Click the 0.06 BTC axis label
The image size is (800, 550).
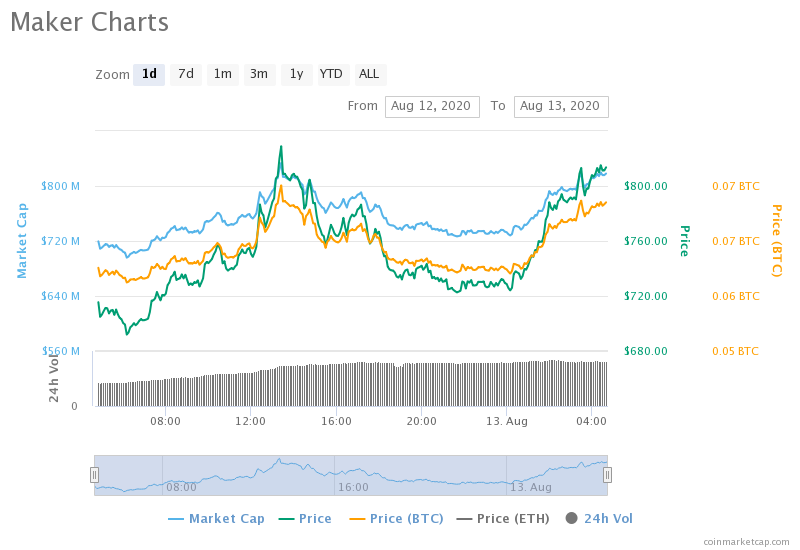coord(736,296)
